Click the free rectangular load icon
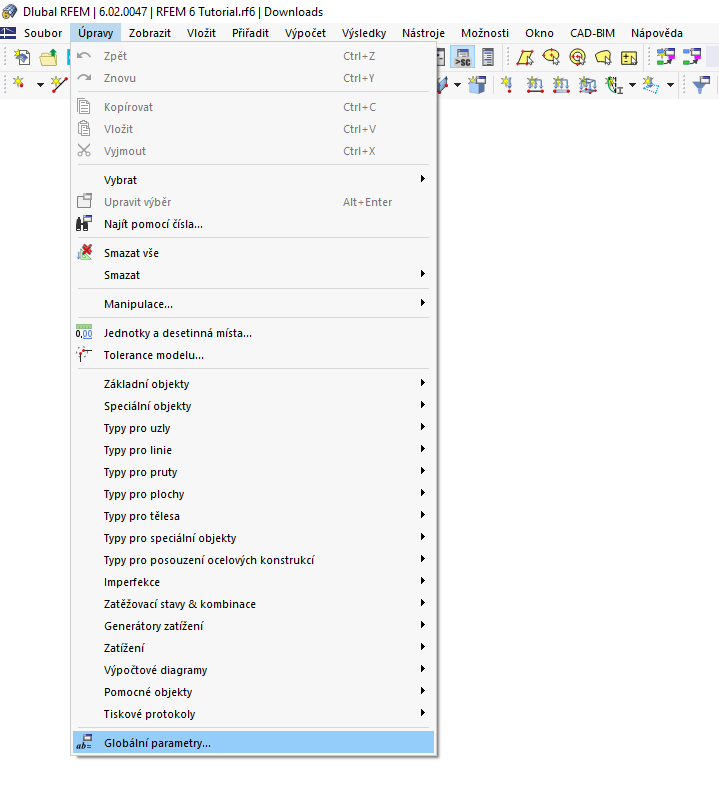719x797 pixels. [651, 84]
